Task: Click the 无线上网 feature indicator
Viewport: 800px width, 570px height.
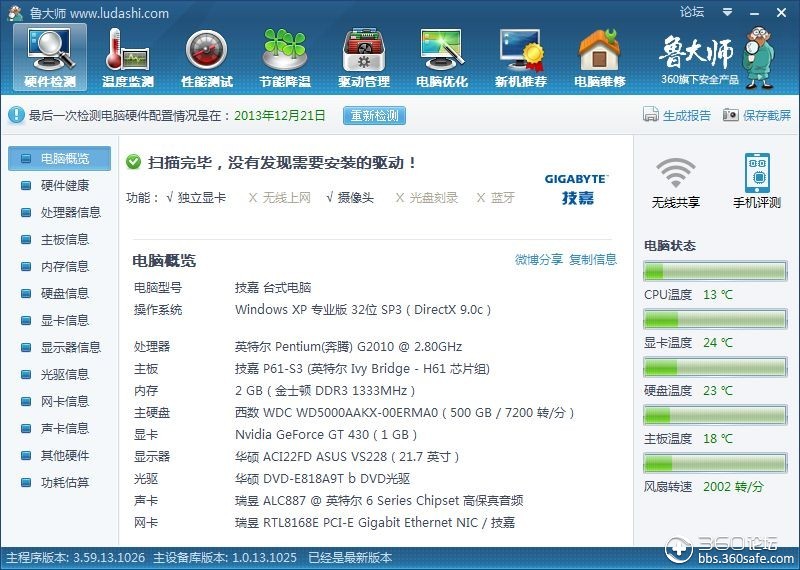Action: click(x=279, y=197)
